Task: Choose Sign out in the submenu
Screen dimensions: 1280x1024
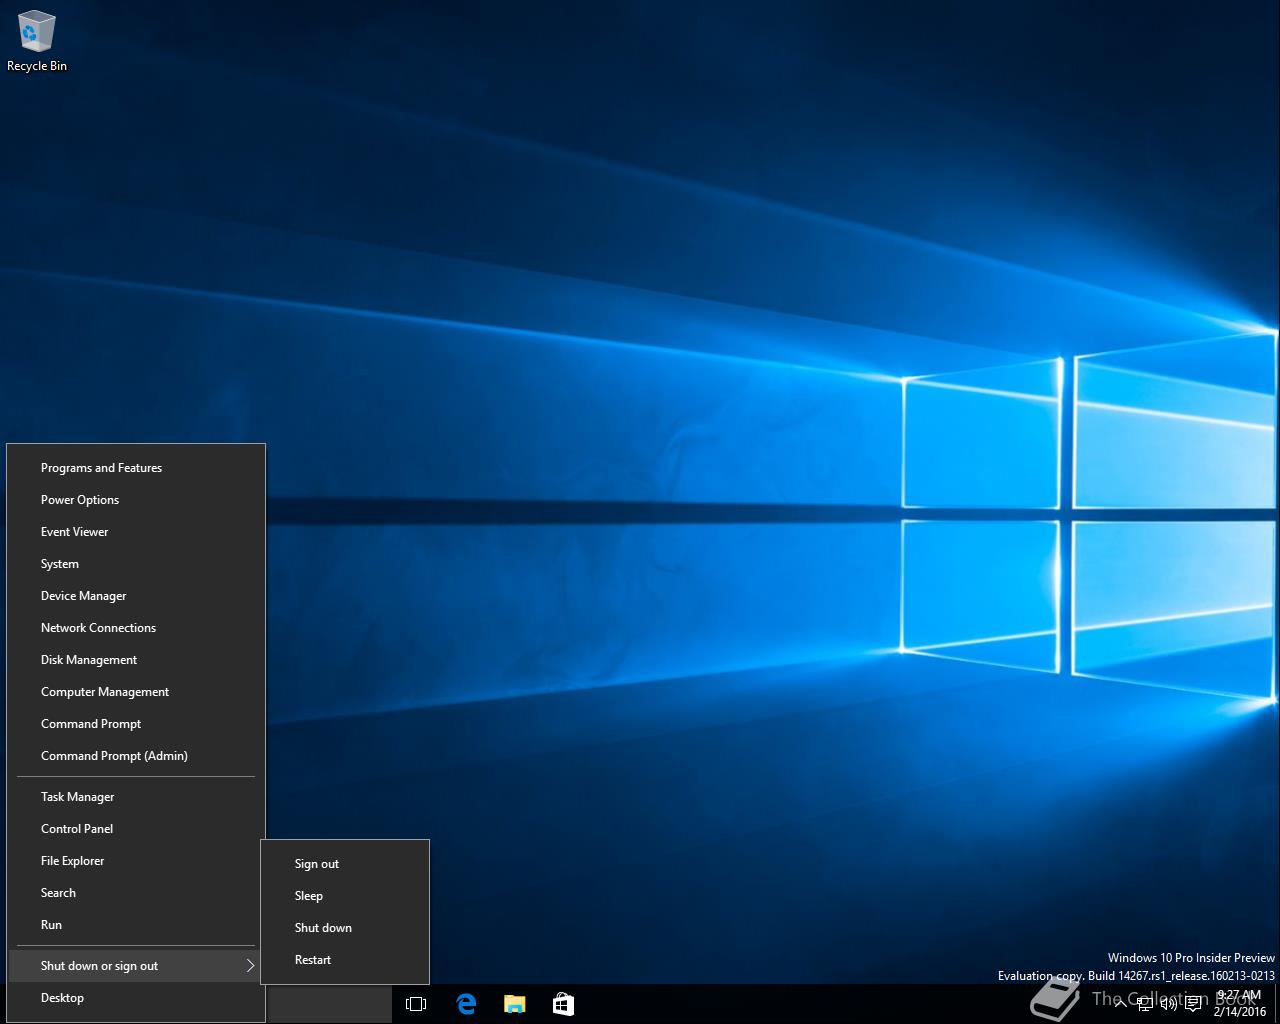Action: pos(345,864)
